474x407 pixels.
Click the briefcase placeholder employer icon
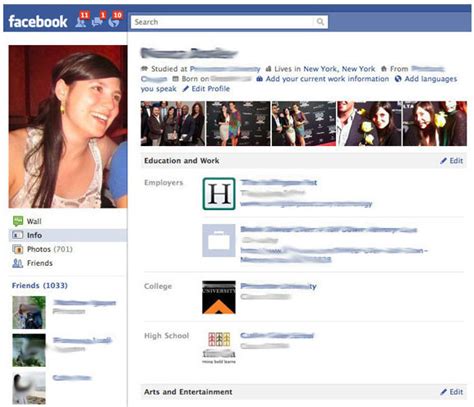coord(219,240)
